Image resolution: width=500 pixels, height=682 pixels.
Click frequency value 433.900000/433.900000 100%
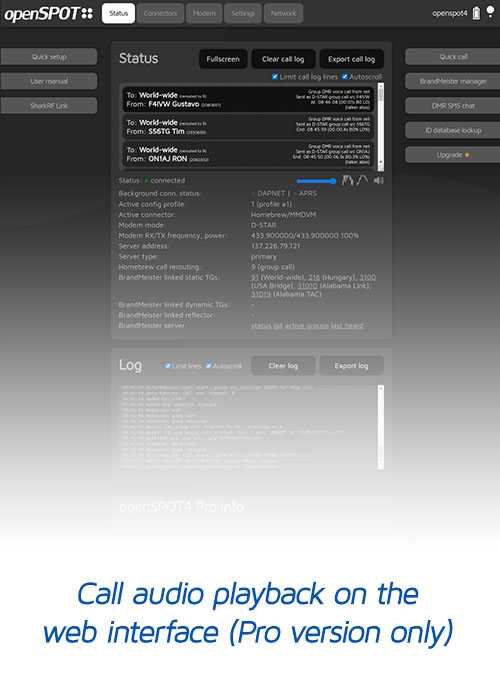[305, 235]
